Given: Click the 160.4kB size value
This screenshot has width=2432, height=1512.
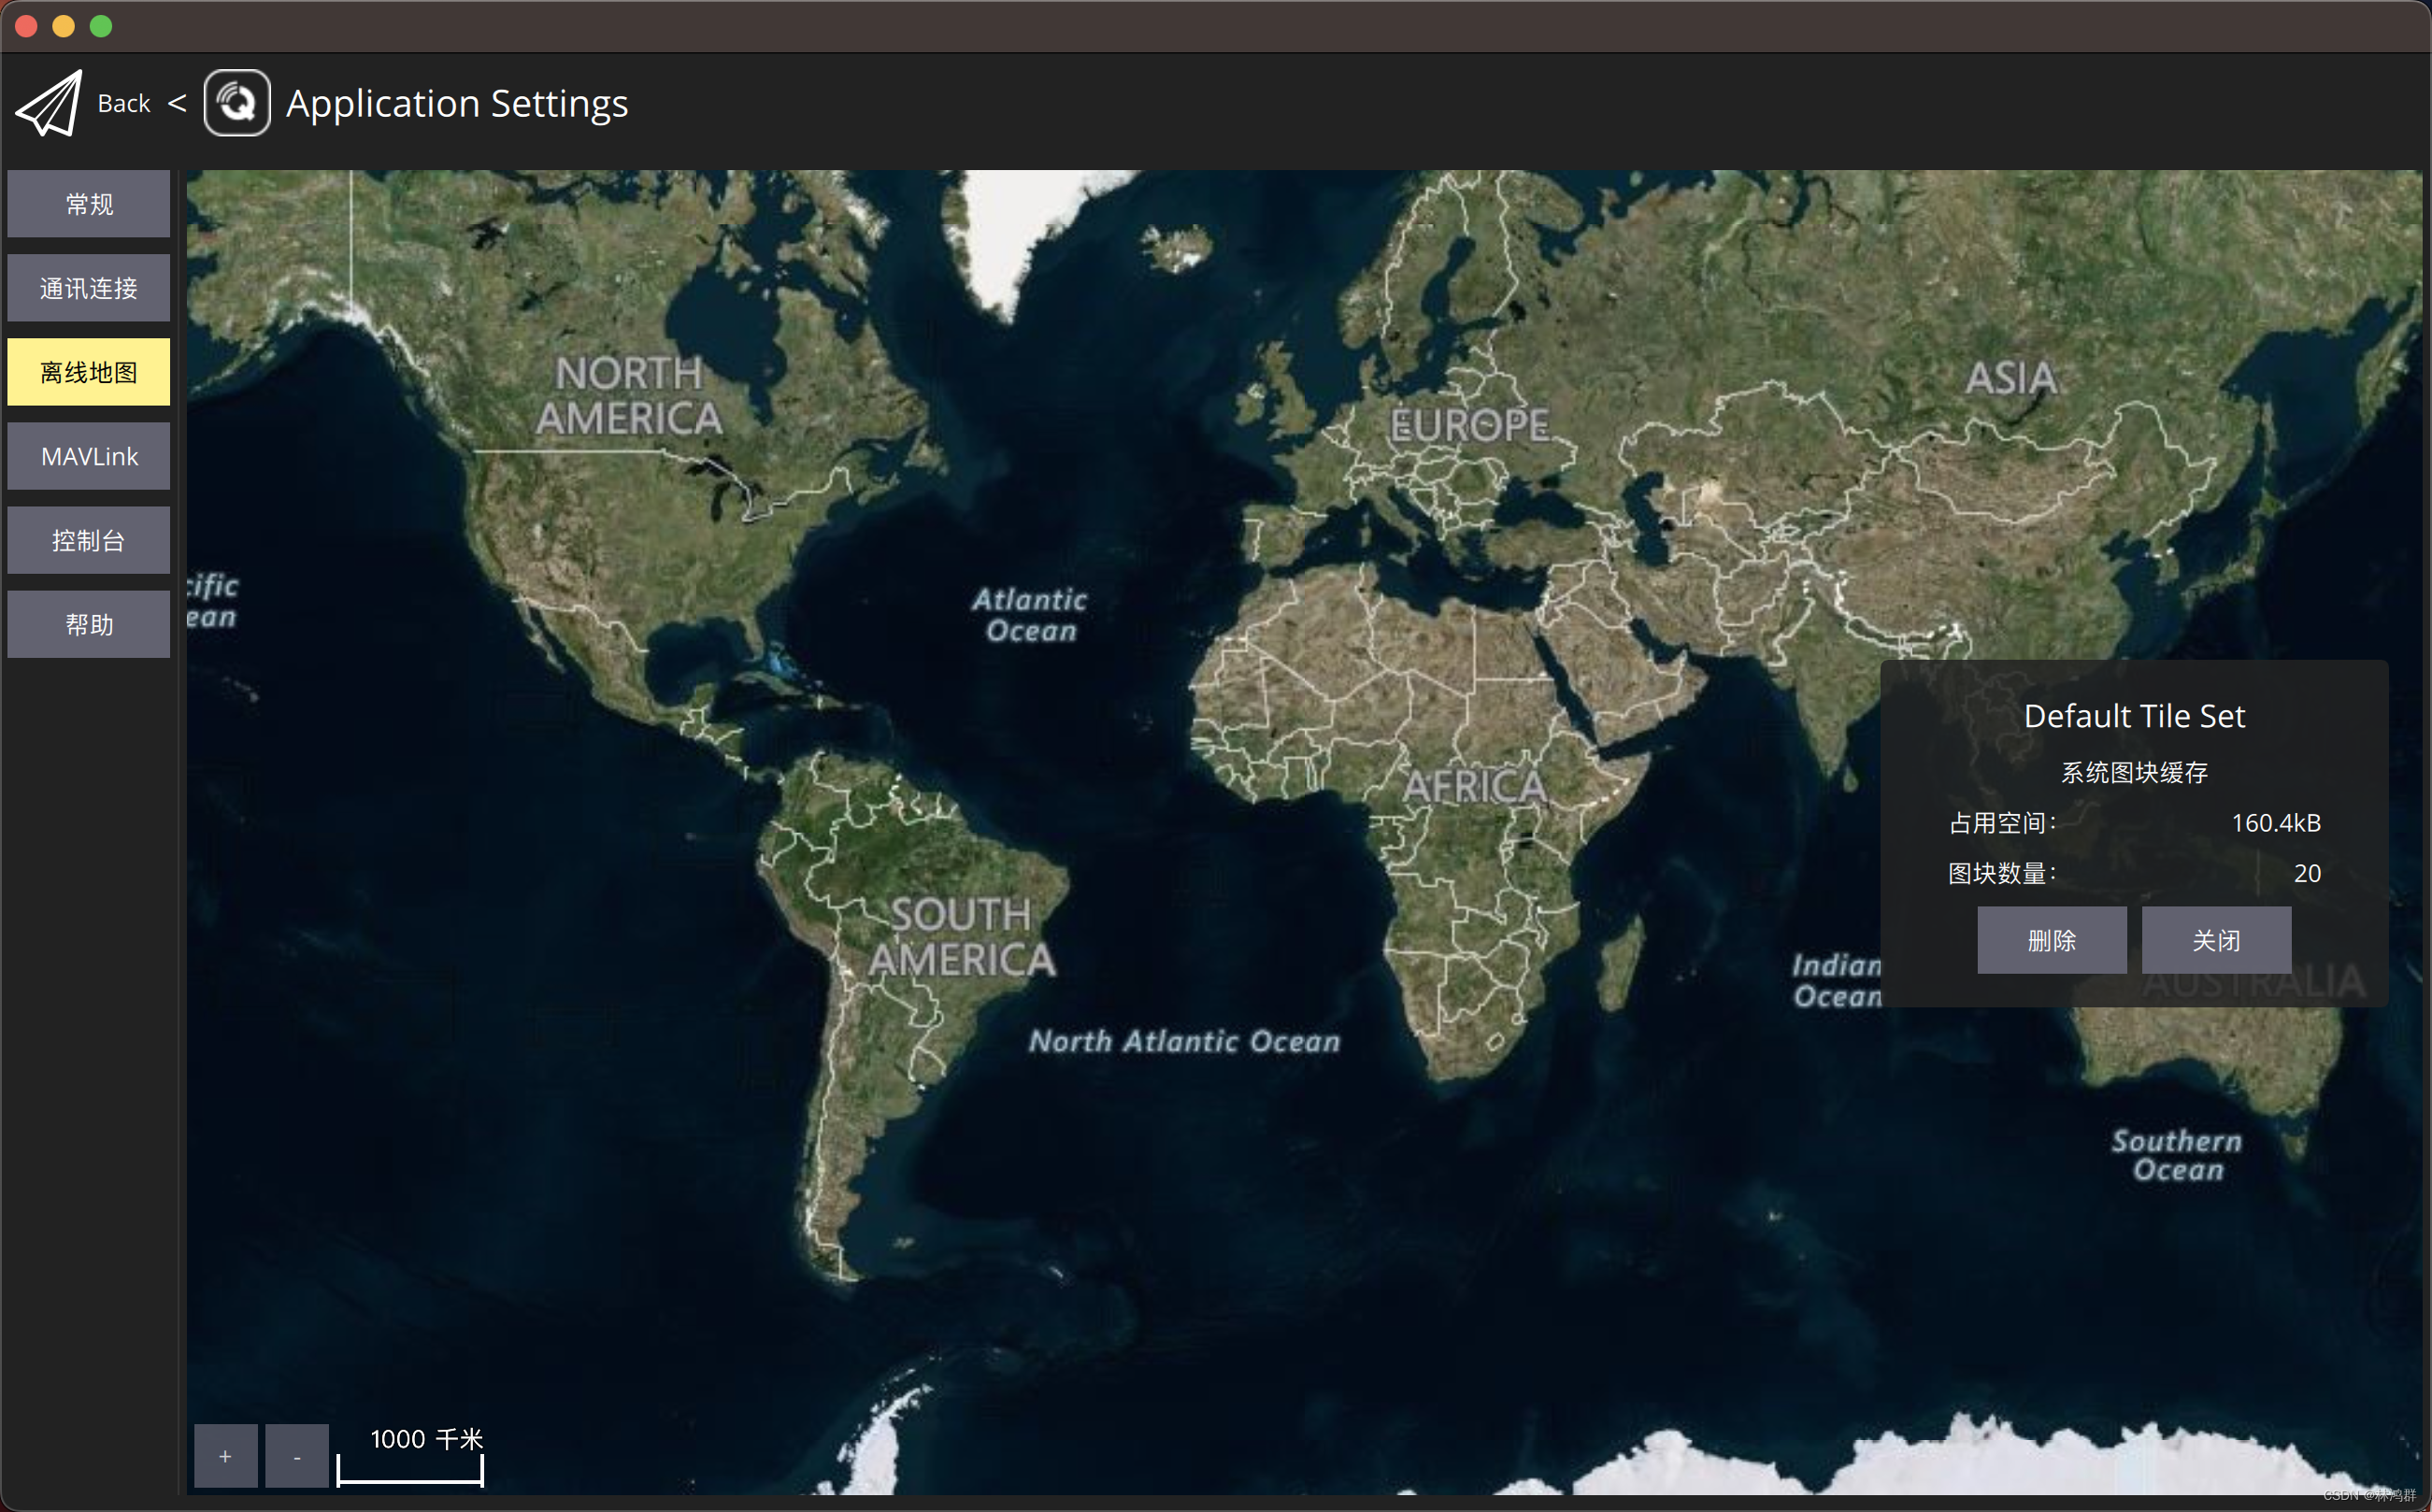Looking at the screenshot, I should 2276,823.
